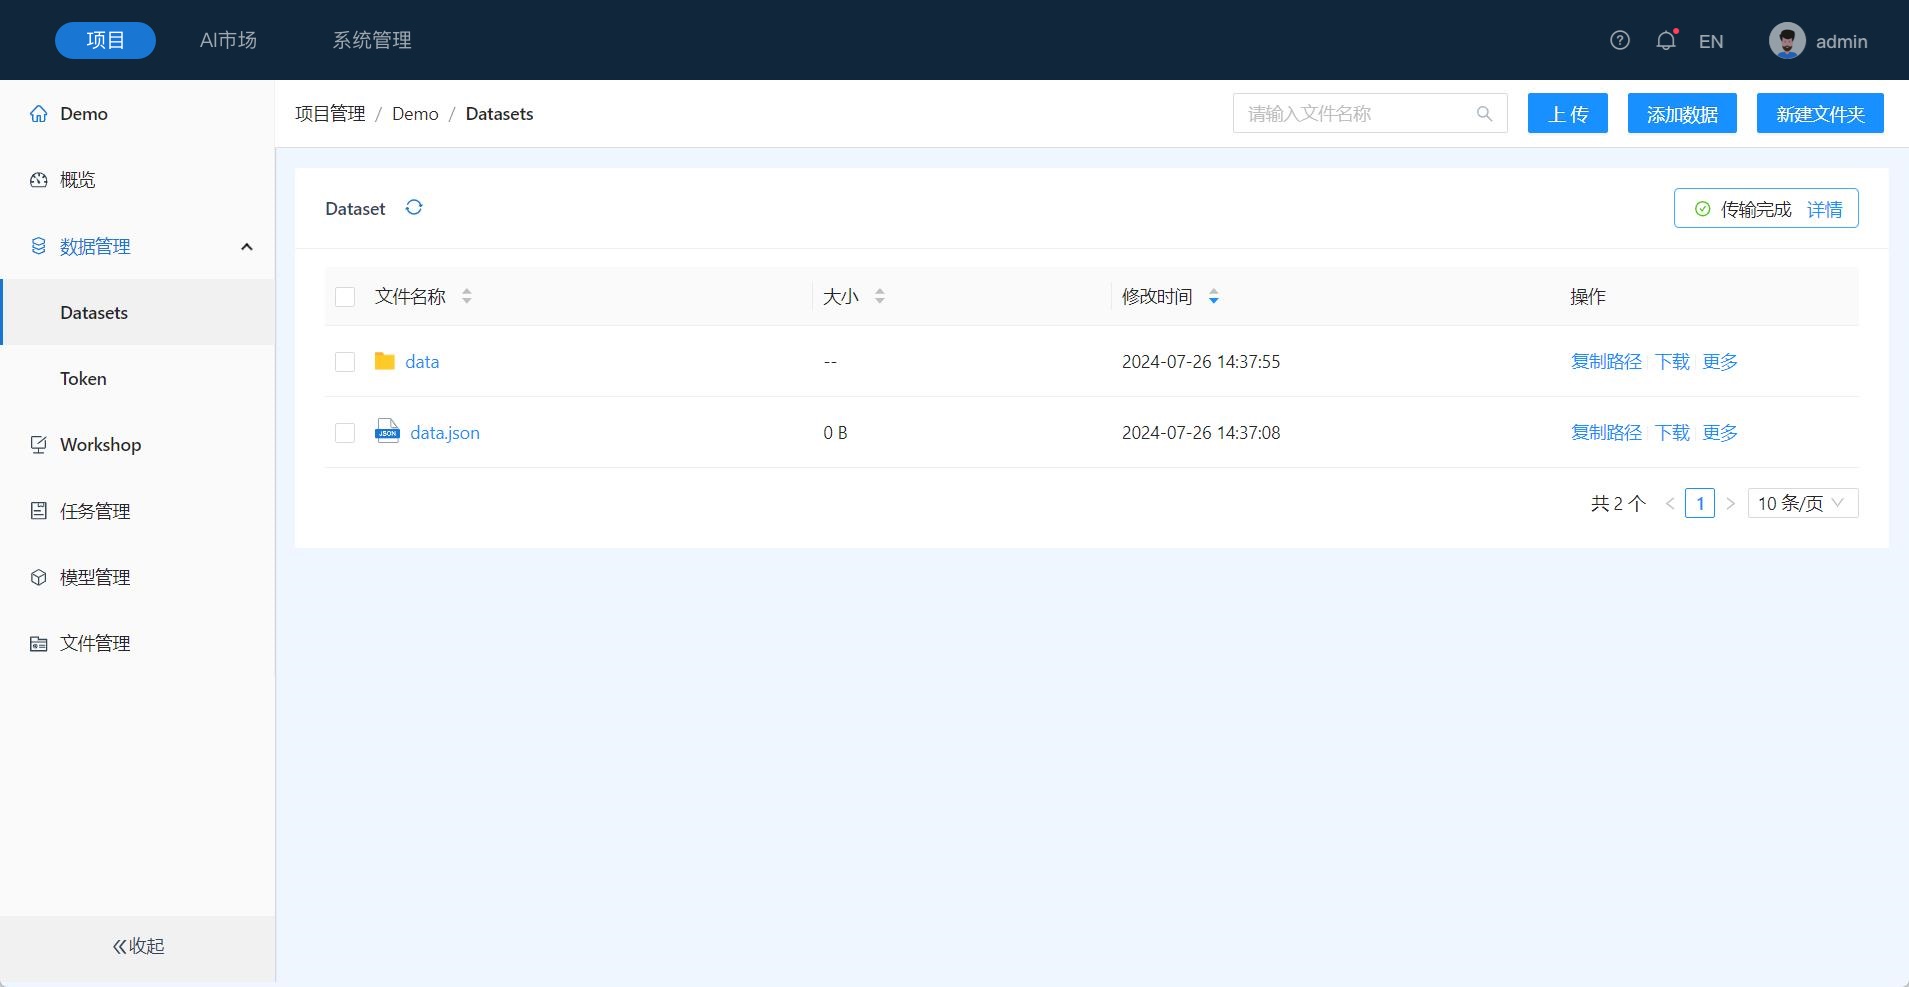The width and height of the screenshot is (1909, 987).
Task: Open the notifications bell icon
Action: click(1665, 41)
